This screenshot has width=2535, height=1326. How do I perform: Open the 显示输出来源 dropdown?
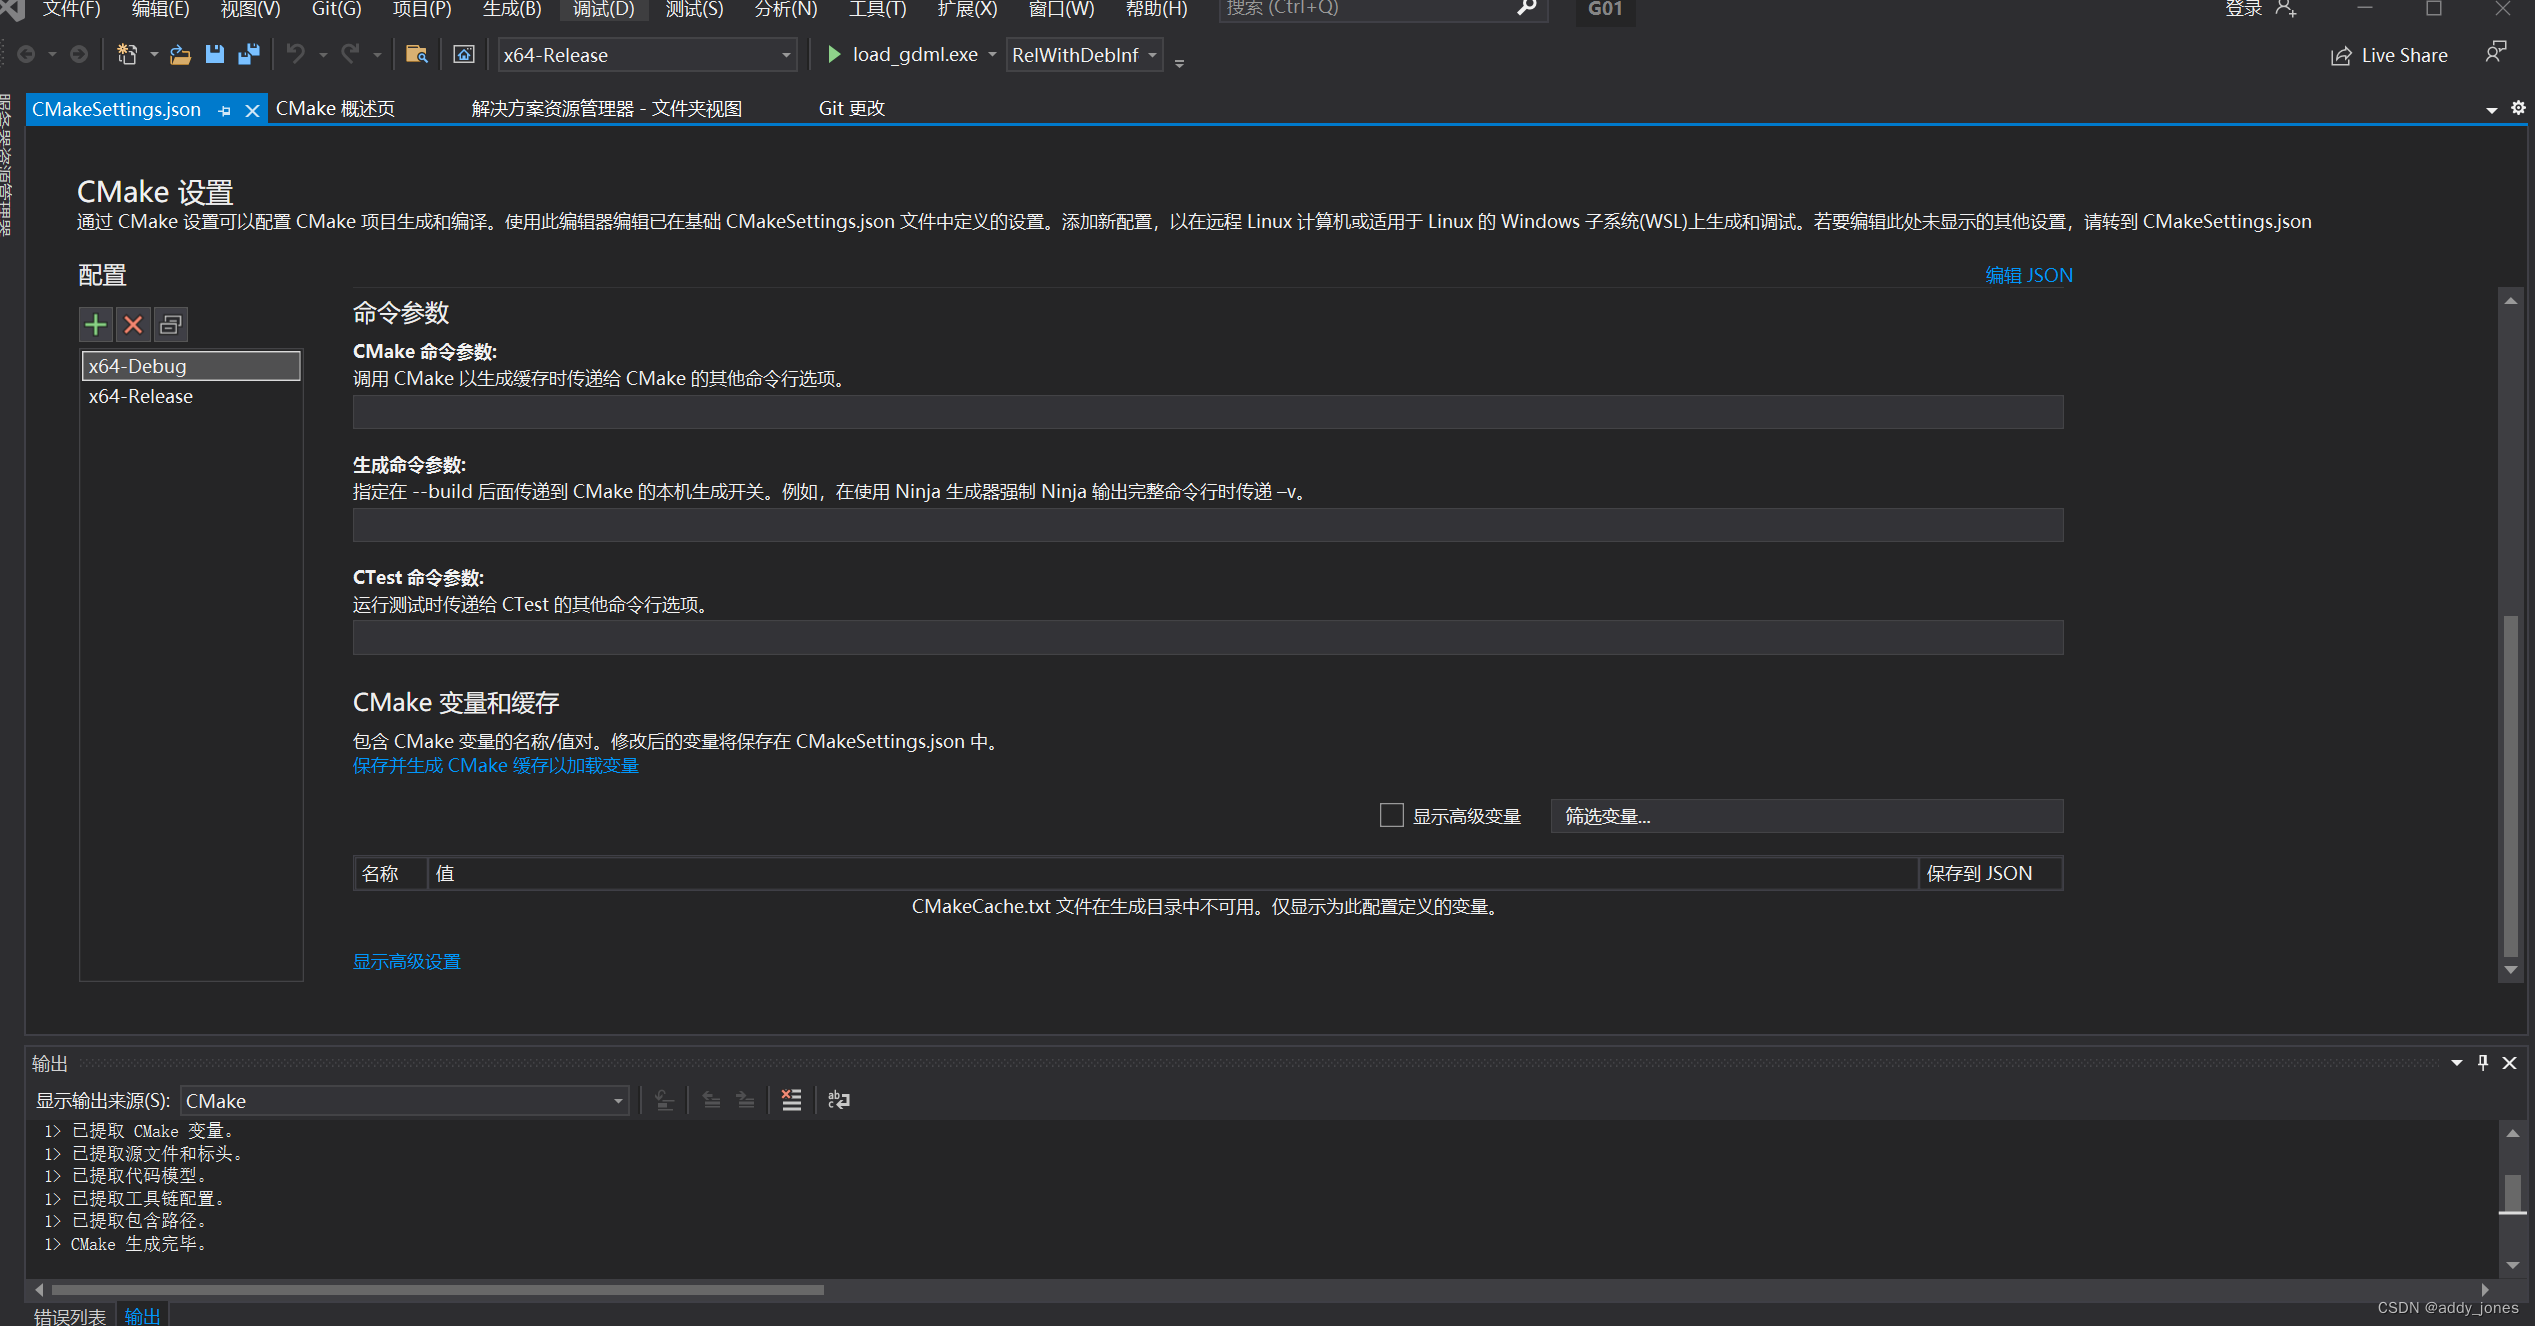pyautogui.click(x=616, y=1100)
